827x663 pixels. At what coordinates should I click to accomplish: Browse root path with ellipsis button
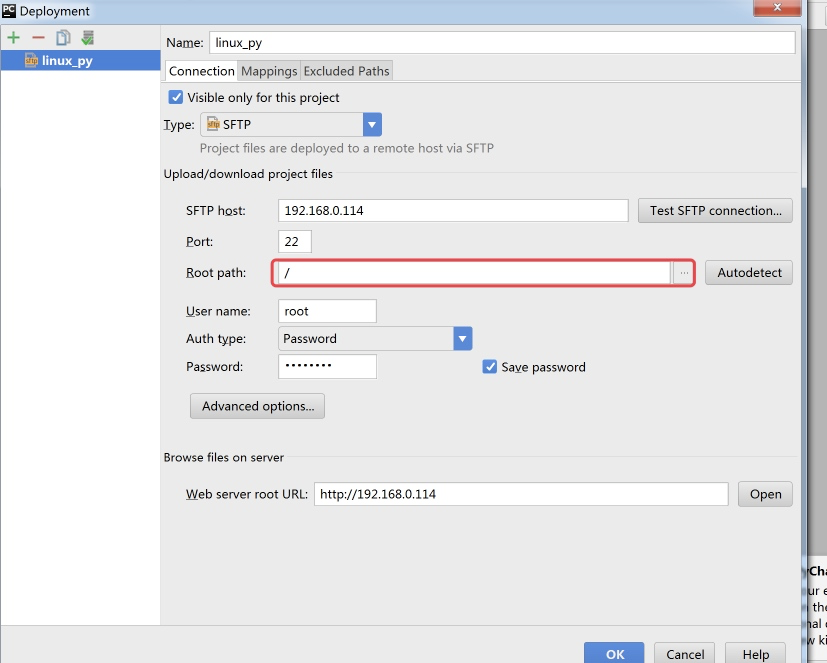[684, 273]
